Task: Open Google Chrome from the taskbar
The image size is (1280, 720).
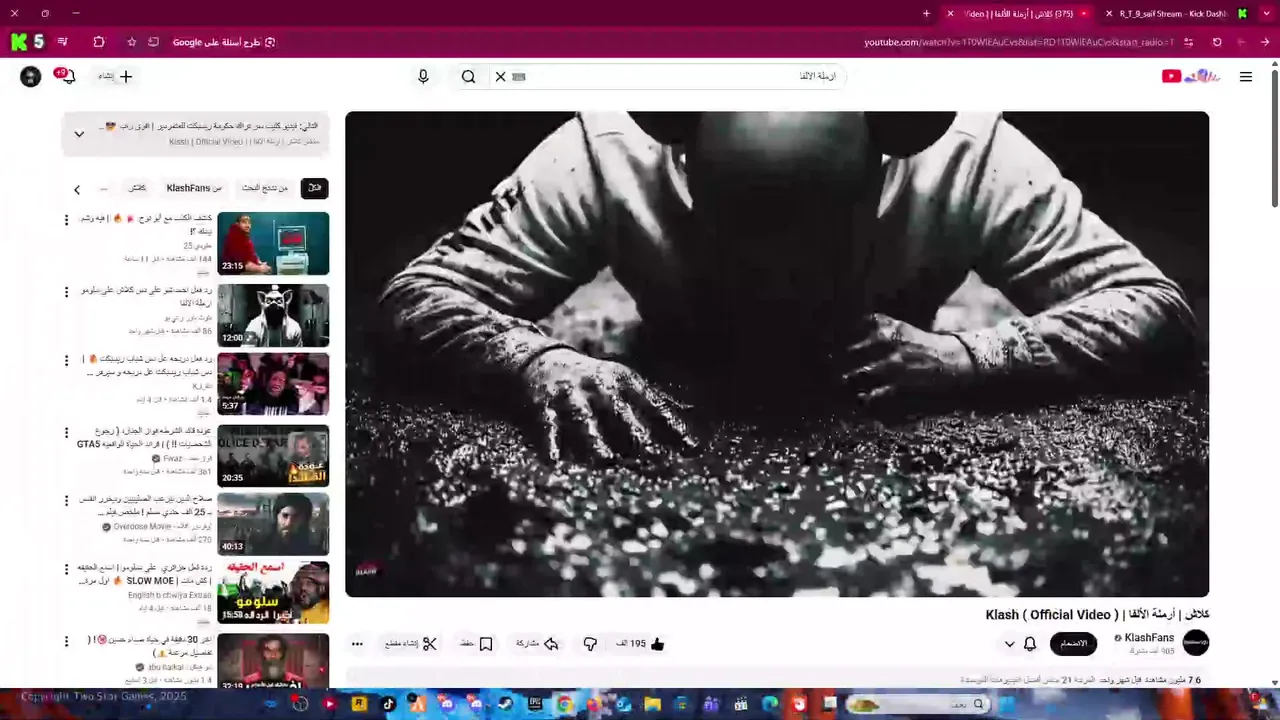Action: [565, 704]
